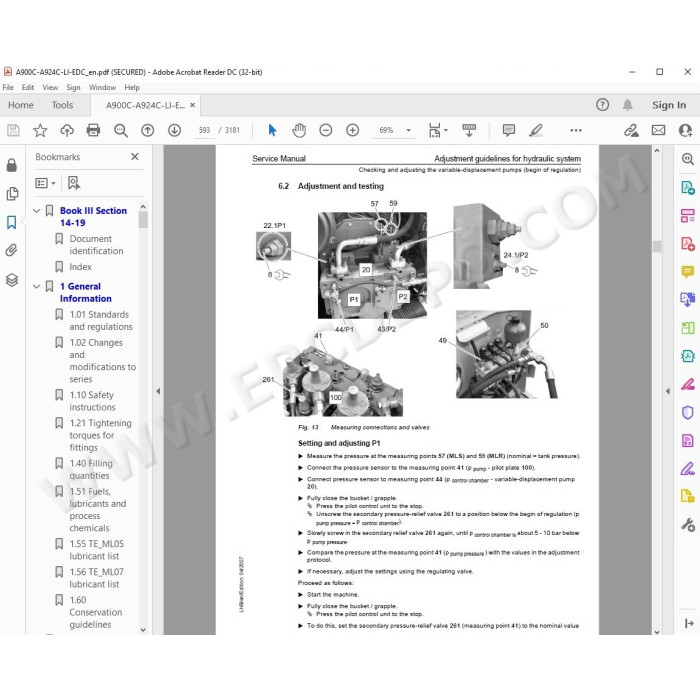Collapse the 1 General Information bookmark
The height and width of the screenshot is (700, 700).
point(37,287)
